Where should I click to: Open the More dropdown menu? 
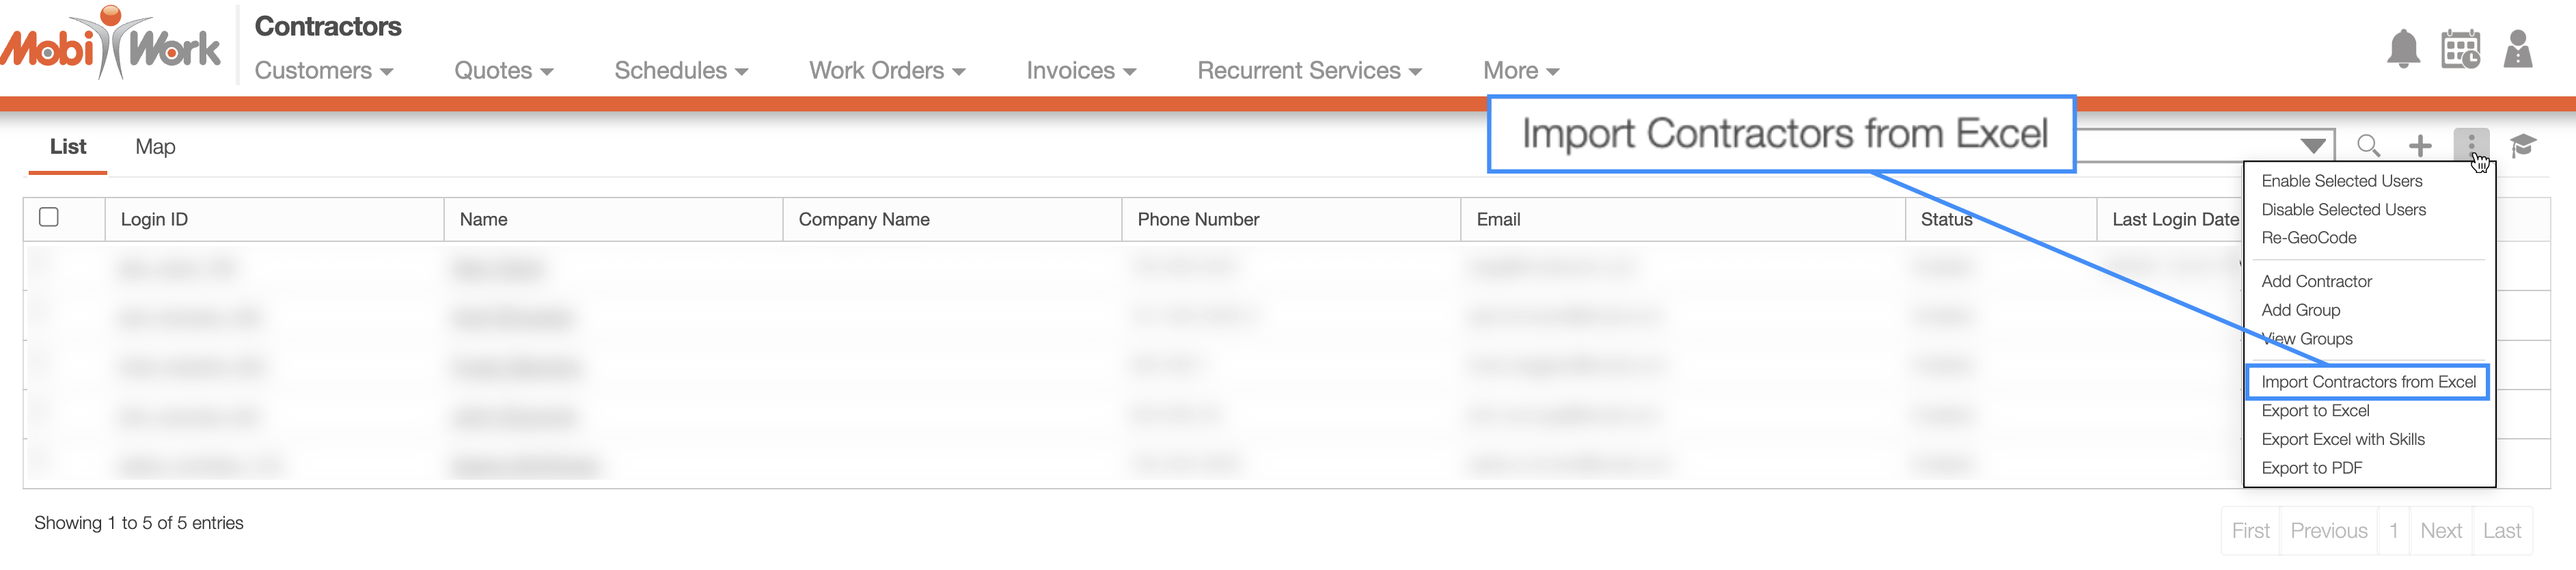(x=1520, y=71)
